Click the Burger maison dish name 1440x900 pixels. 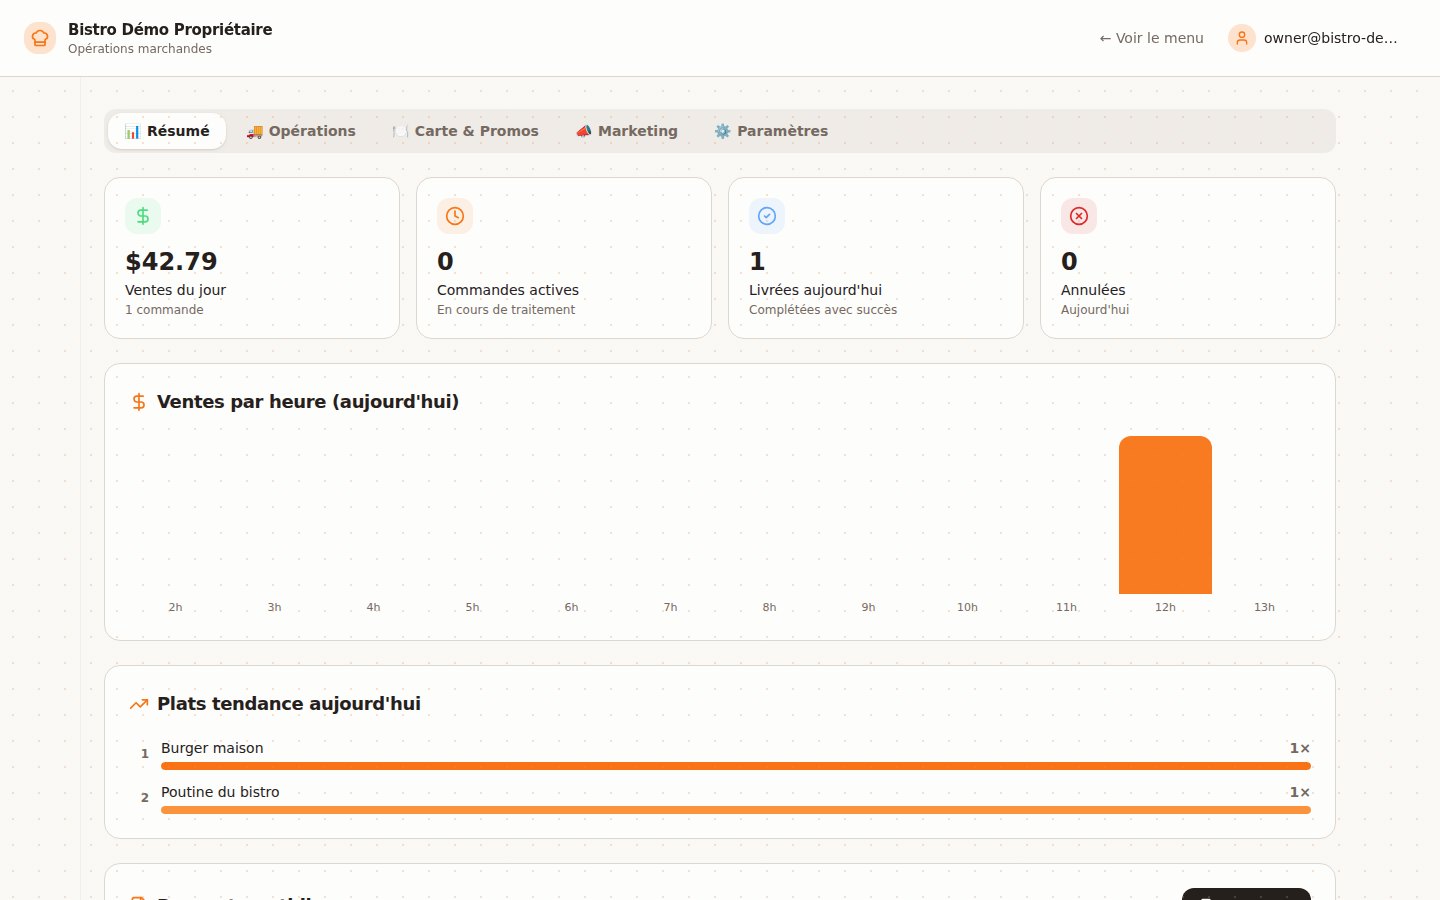coord(212,748)
